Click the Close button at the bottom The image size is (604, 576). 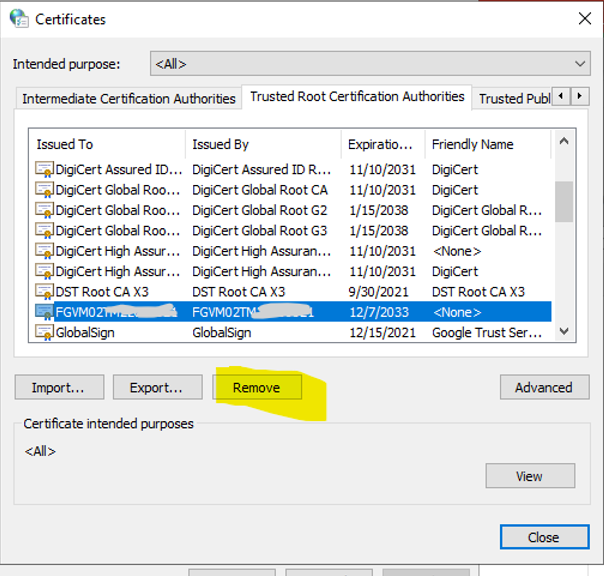coord(544,537)
